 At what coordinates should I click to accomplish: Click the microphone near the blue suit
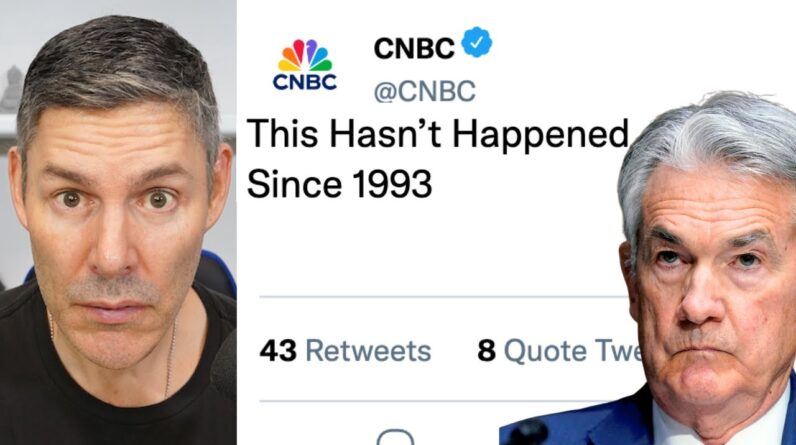[x=526, y=432]
